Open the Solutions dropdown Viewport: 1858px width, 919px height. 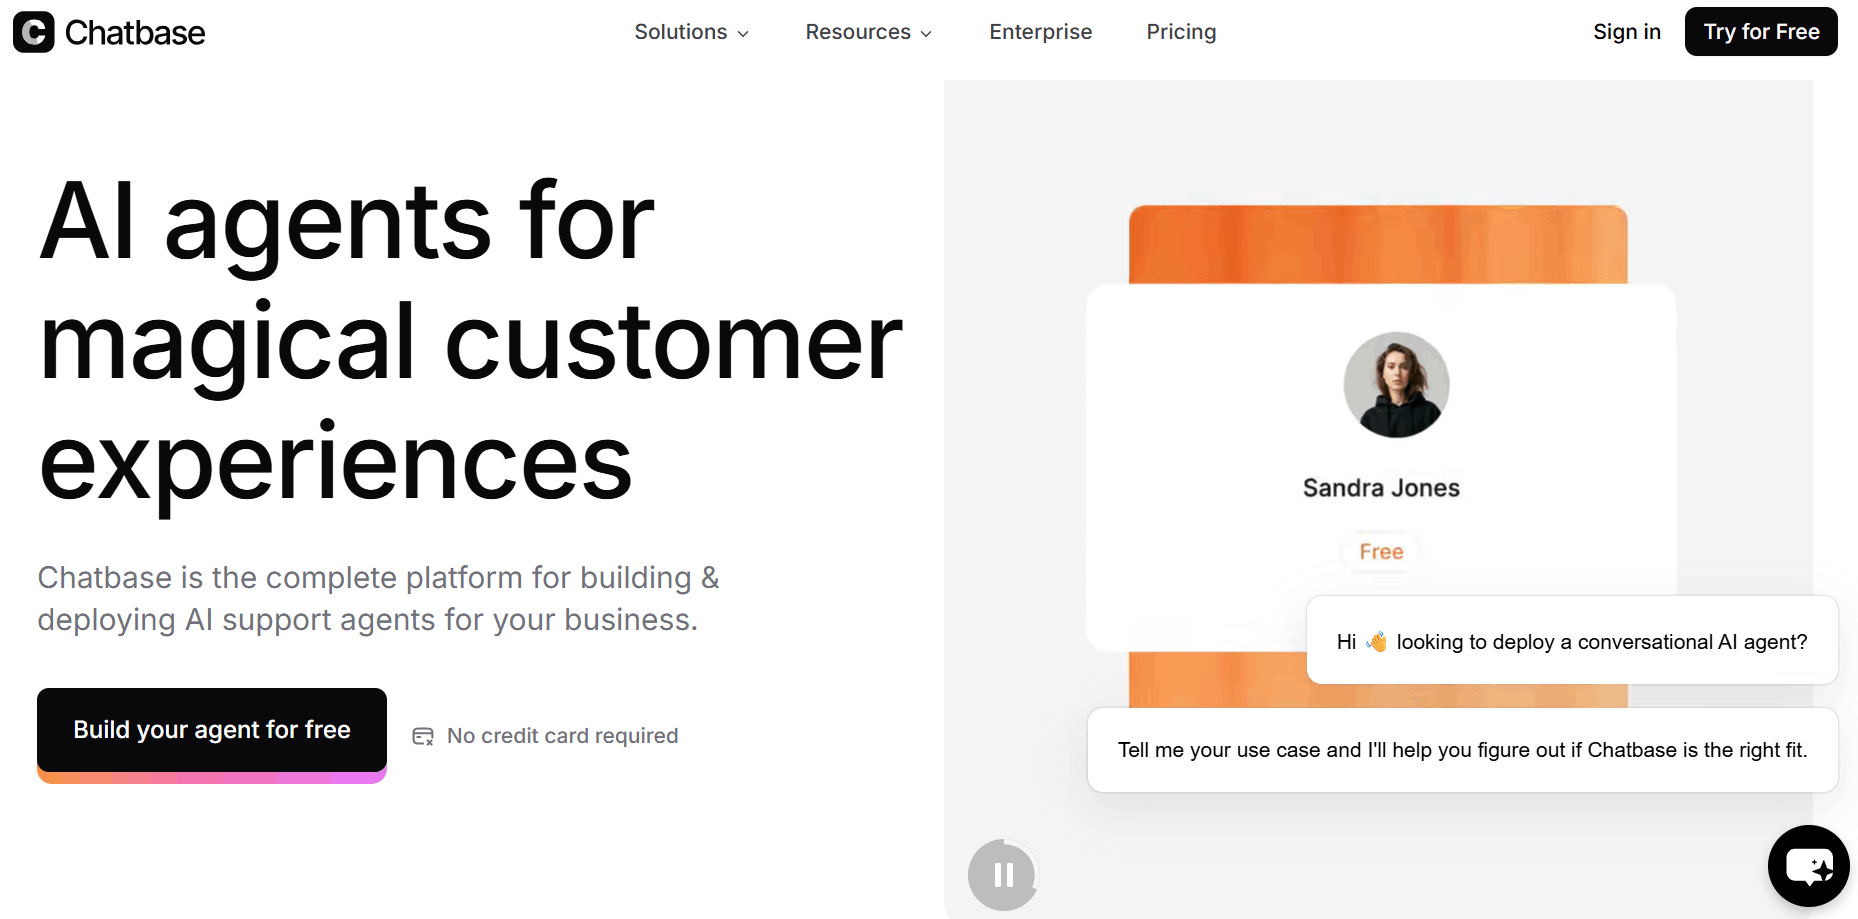click(x=681, y=31)
